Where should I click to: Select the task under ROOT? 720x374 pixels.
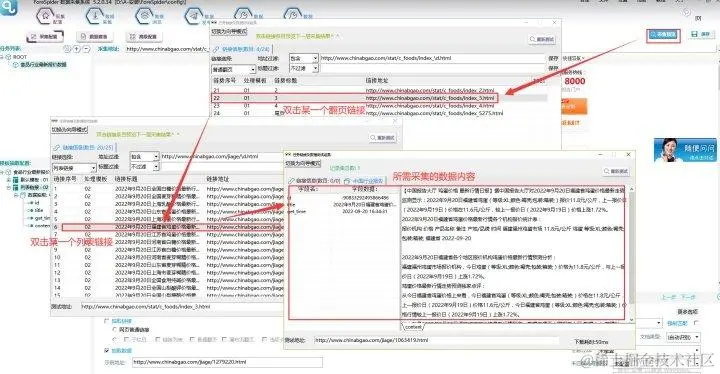[x=43, y=64]
